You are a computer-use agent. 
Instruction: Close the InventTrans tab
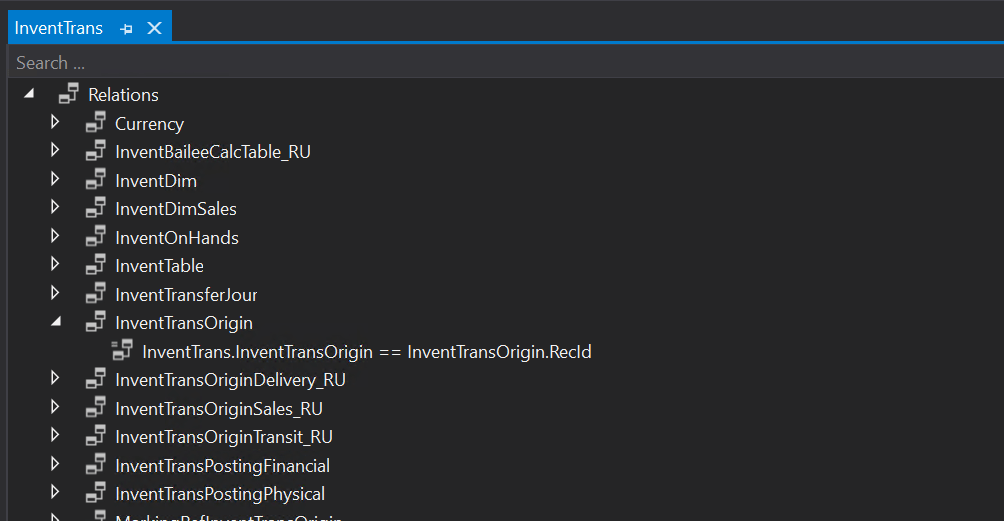point(154,28)
